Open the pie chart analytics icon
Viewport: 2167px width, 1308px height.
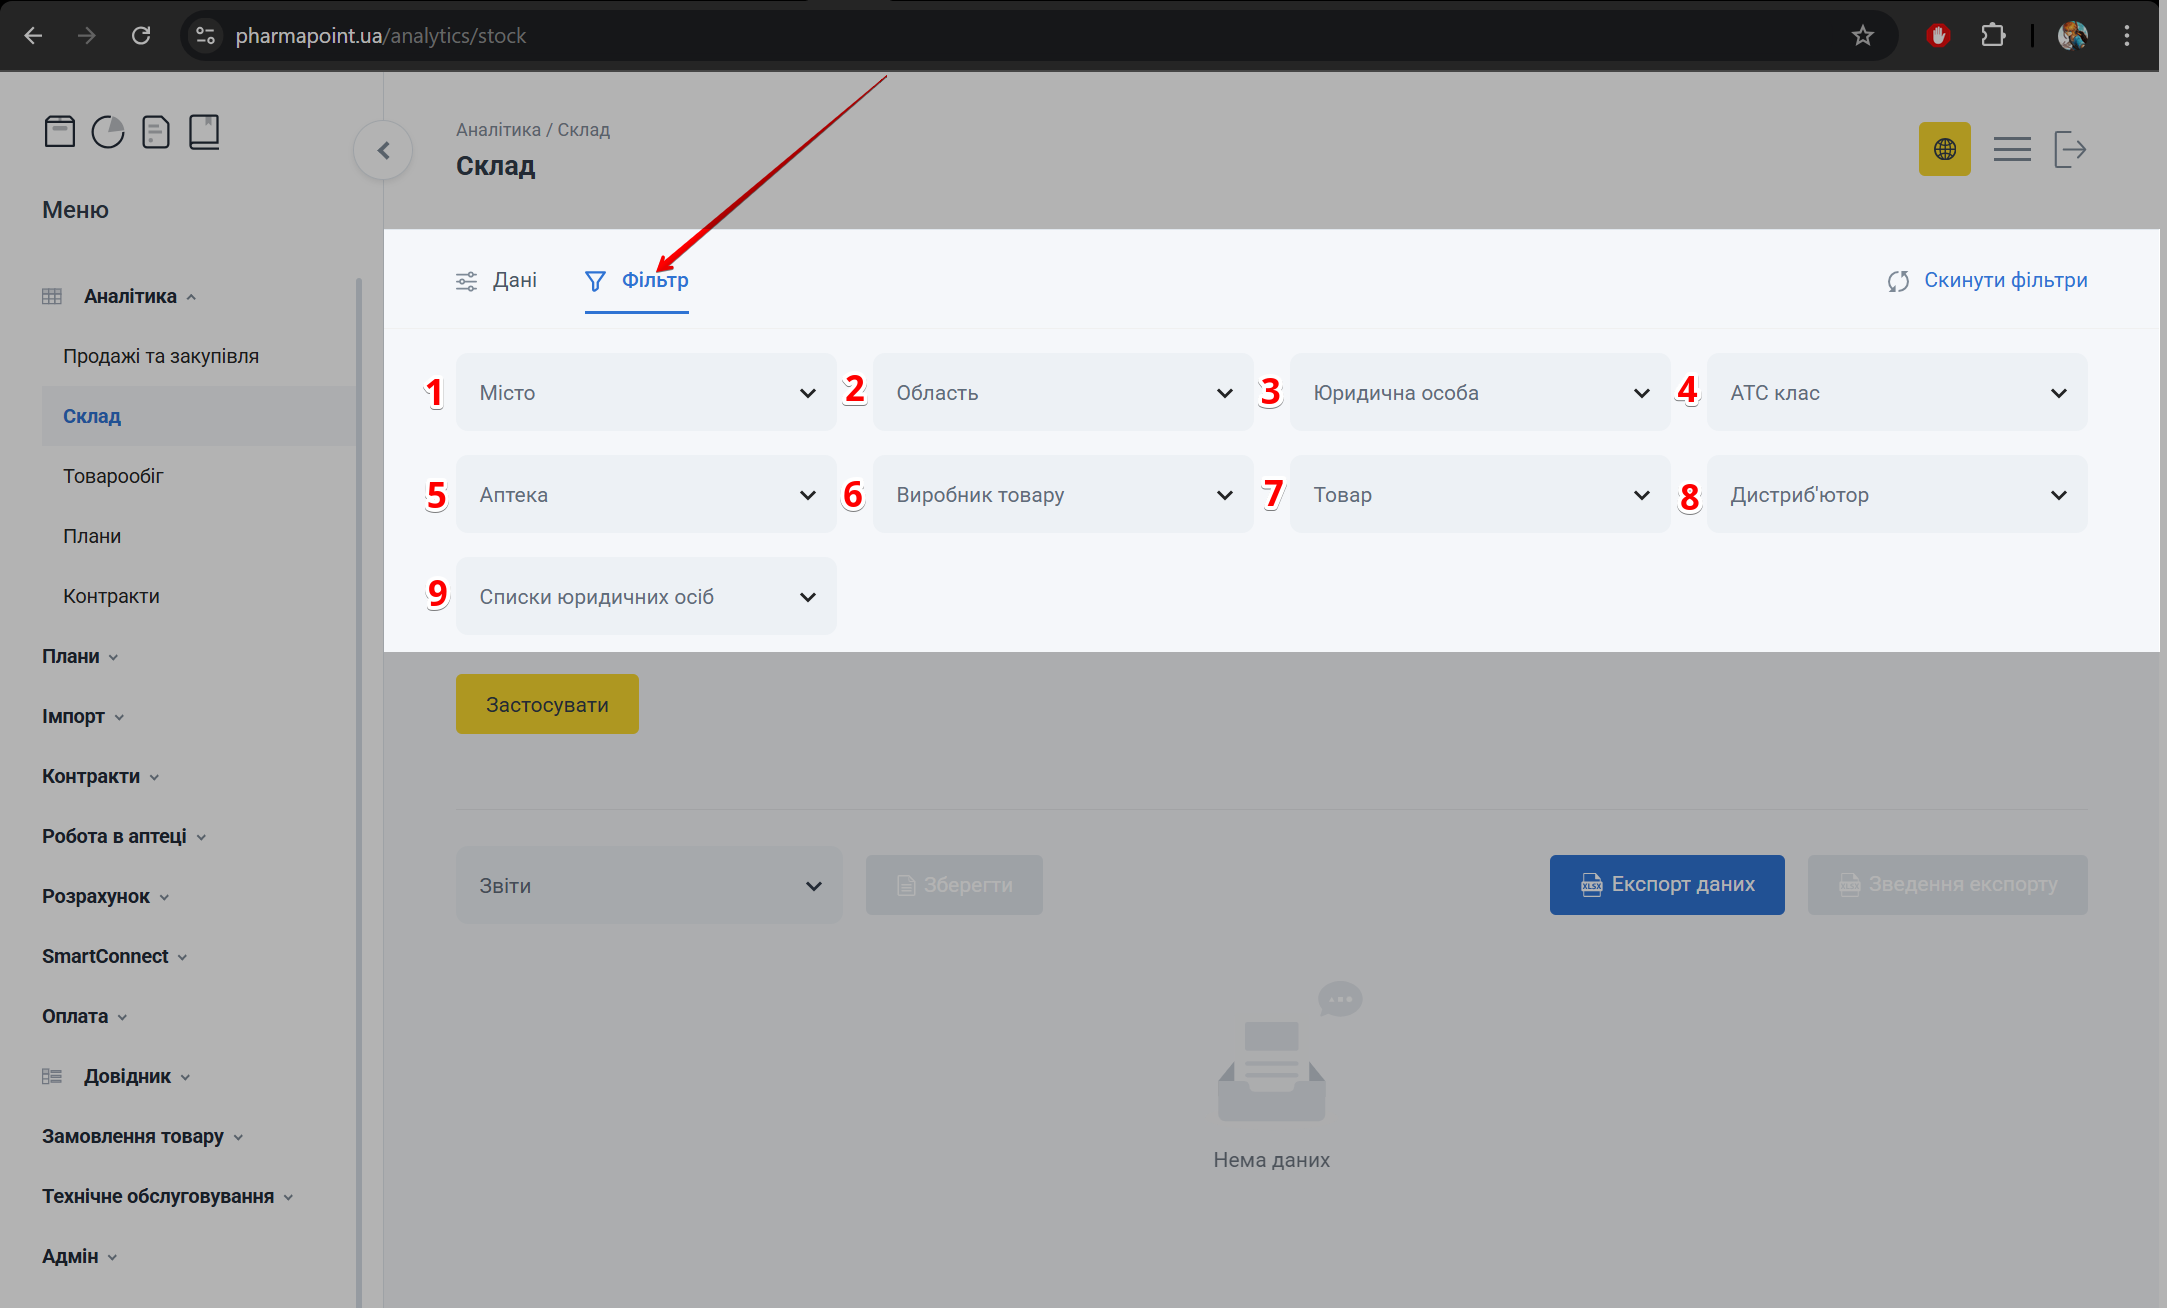[108, 132]
